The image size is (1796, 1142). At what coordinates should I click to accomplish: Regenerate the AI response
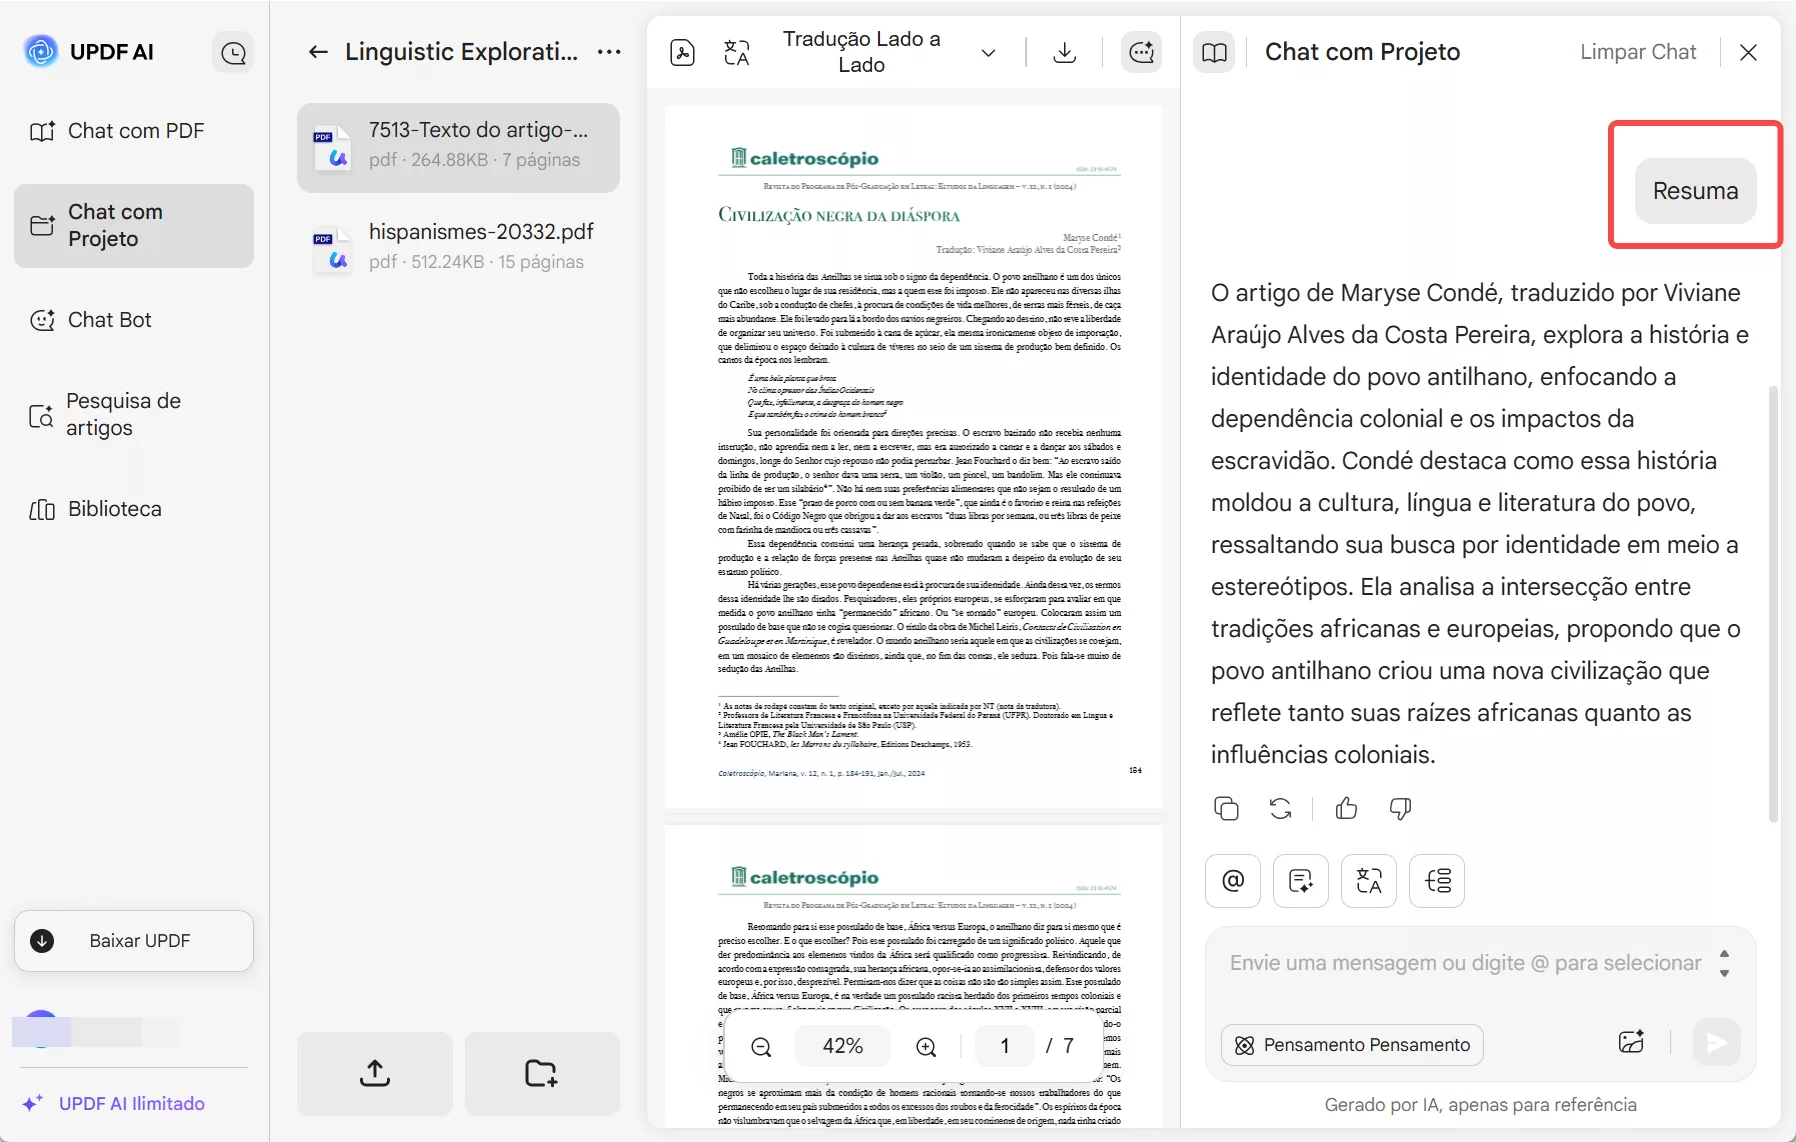coord(1280,808)
